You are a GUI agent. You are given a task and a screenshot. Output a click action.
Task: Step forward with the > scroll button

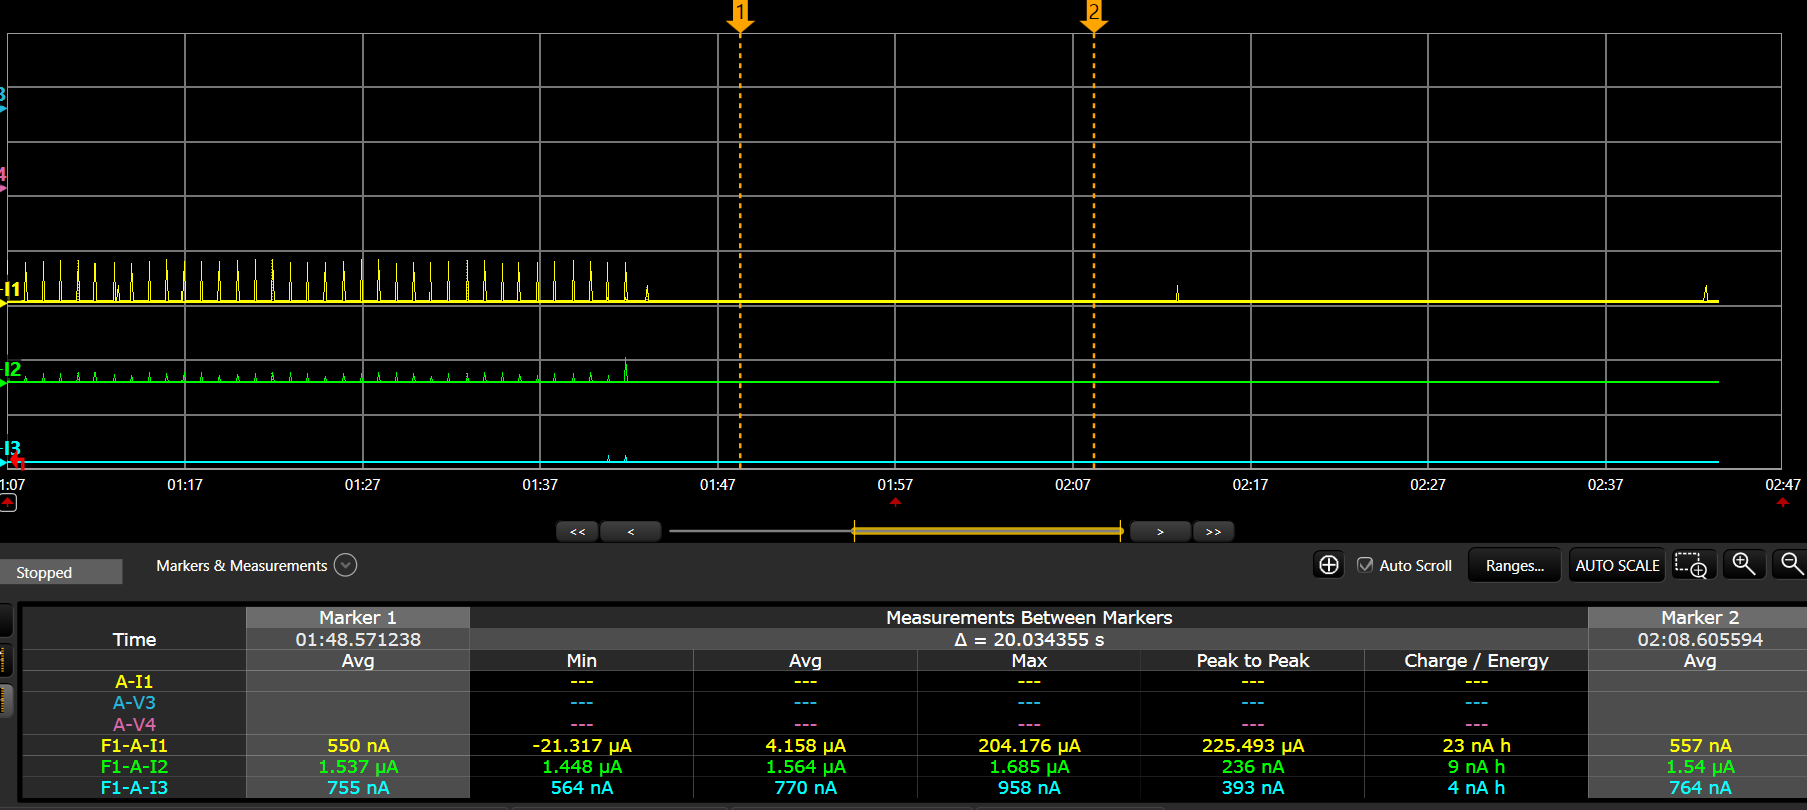[1160, 532]
